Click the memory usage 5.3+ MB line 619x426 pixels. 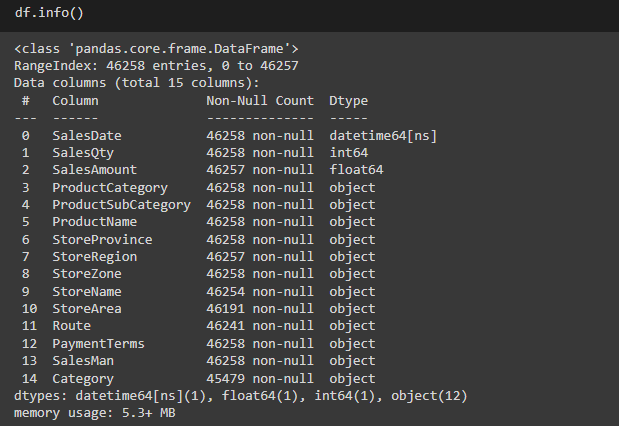coord(95,413)
